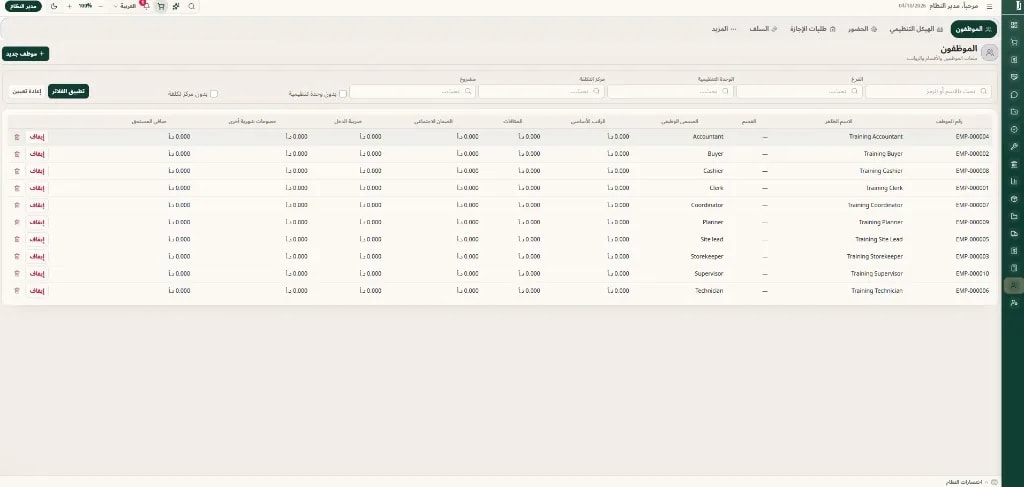1024x487 pixels.
Task: Click the search magnifier icon in top toolbar
Action: 191,6
